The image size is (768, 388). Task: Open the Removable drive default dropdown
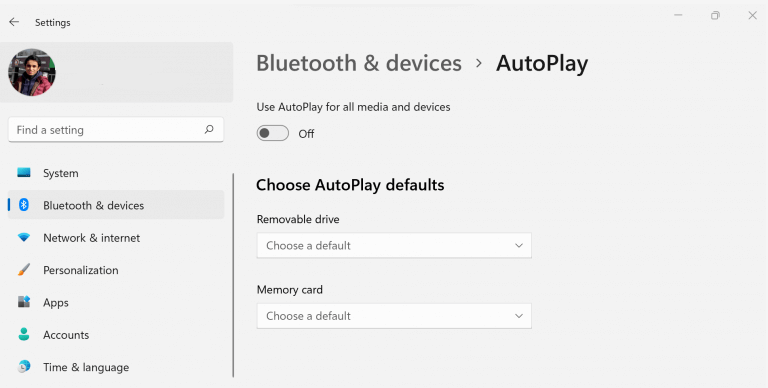pyautogui.click(x=394, y=245)
